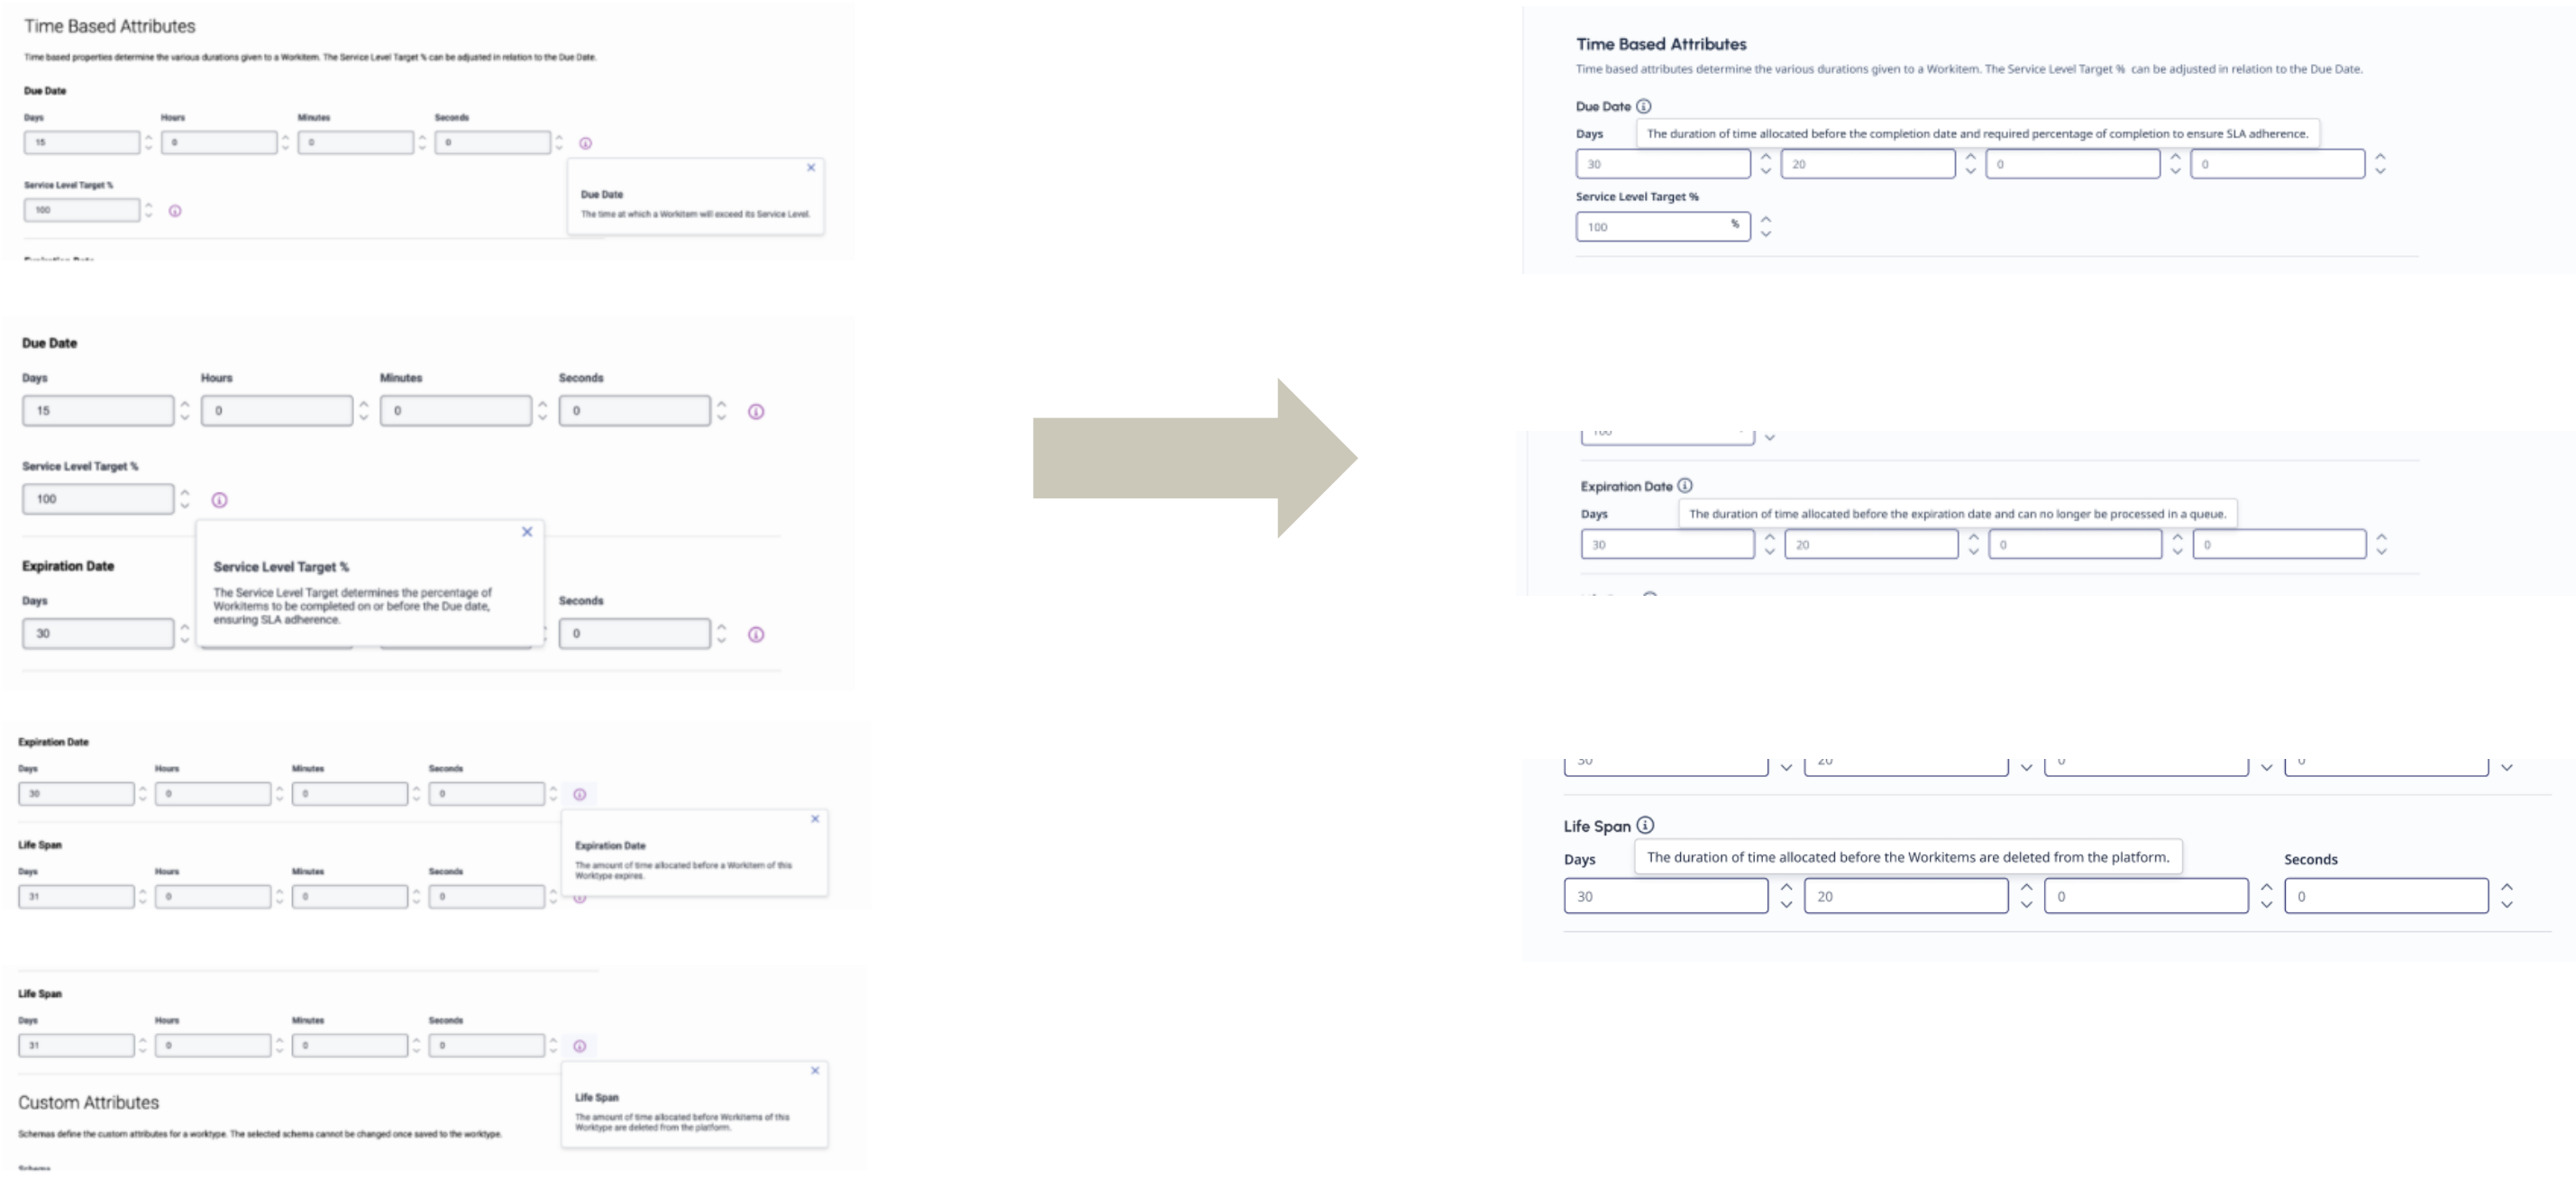Close the Expiration Date tooltip popup

pyautogui.click(x=815, y=819)
